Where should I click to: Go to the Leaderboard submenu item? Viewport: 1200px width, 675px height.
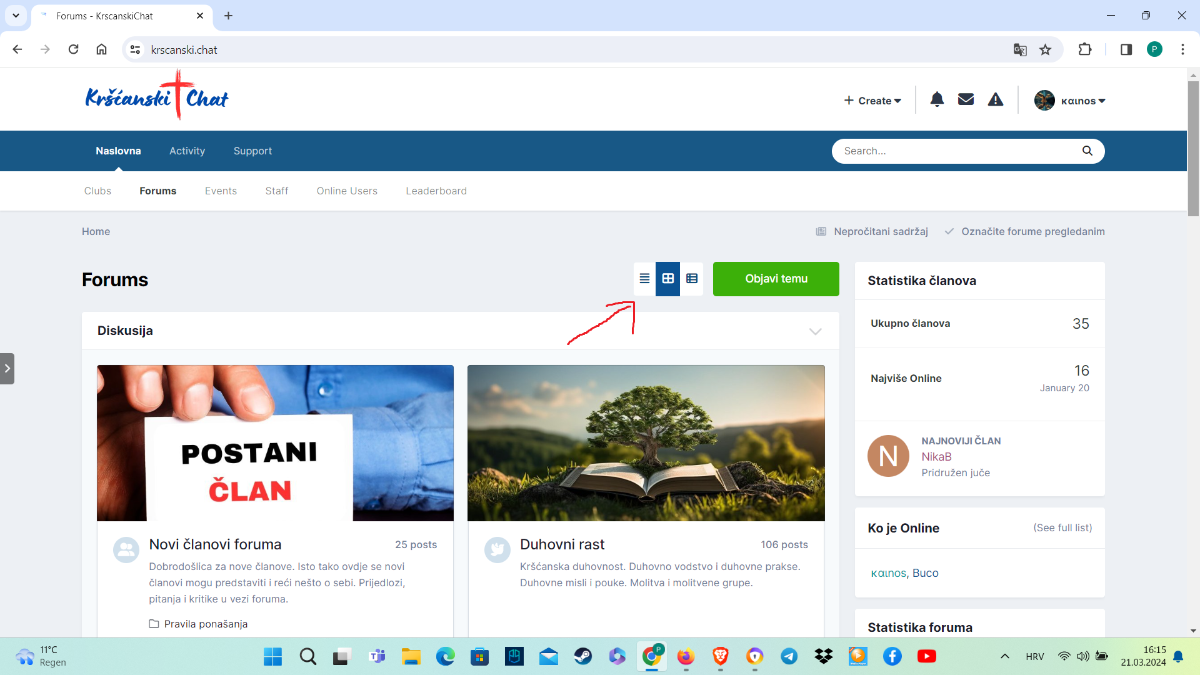(x=436, y=191)
